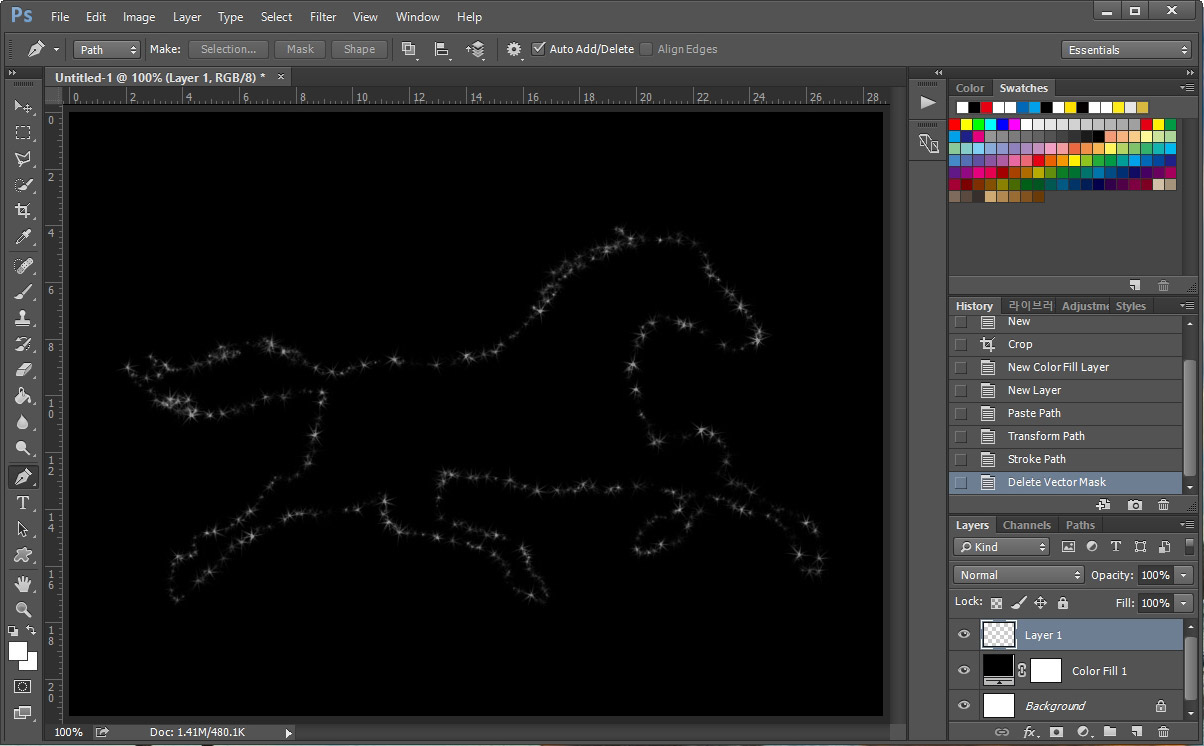
Task: Click the Color Fill 1 layer thumbnail
Action: [x=998, y=670]
